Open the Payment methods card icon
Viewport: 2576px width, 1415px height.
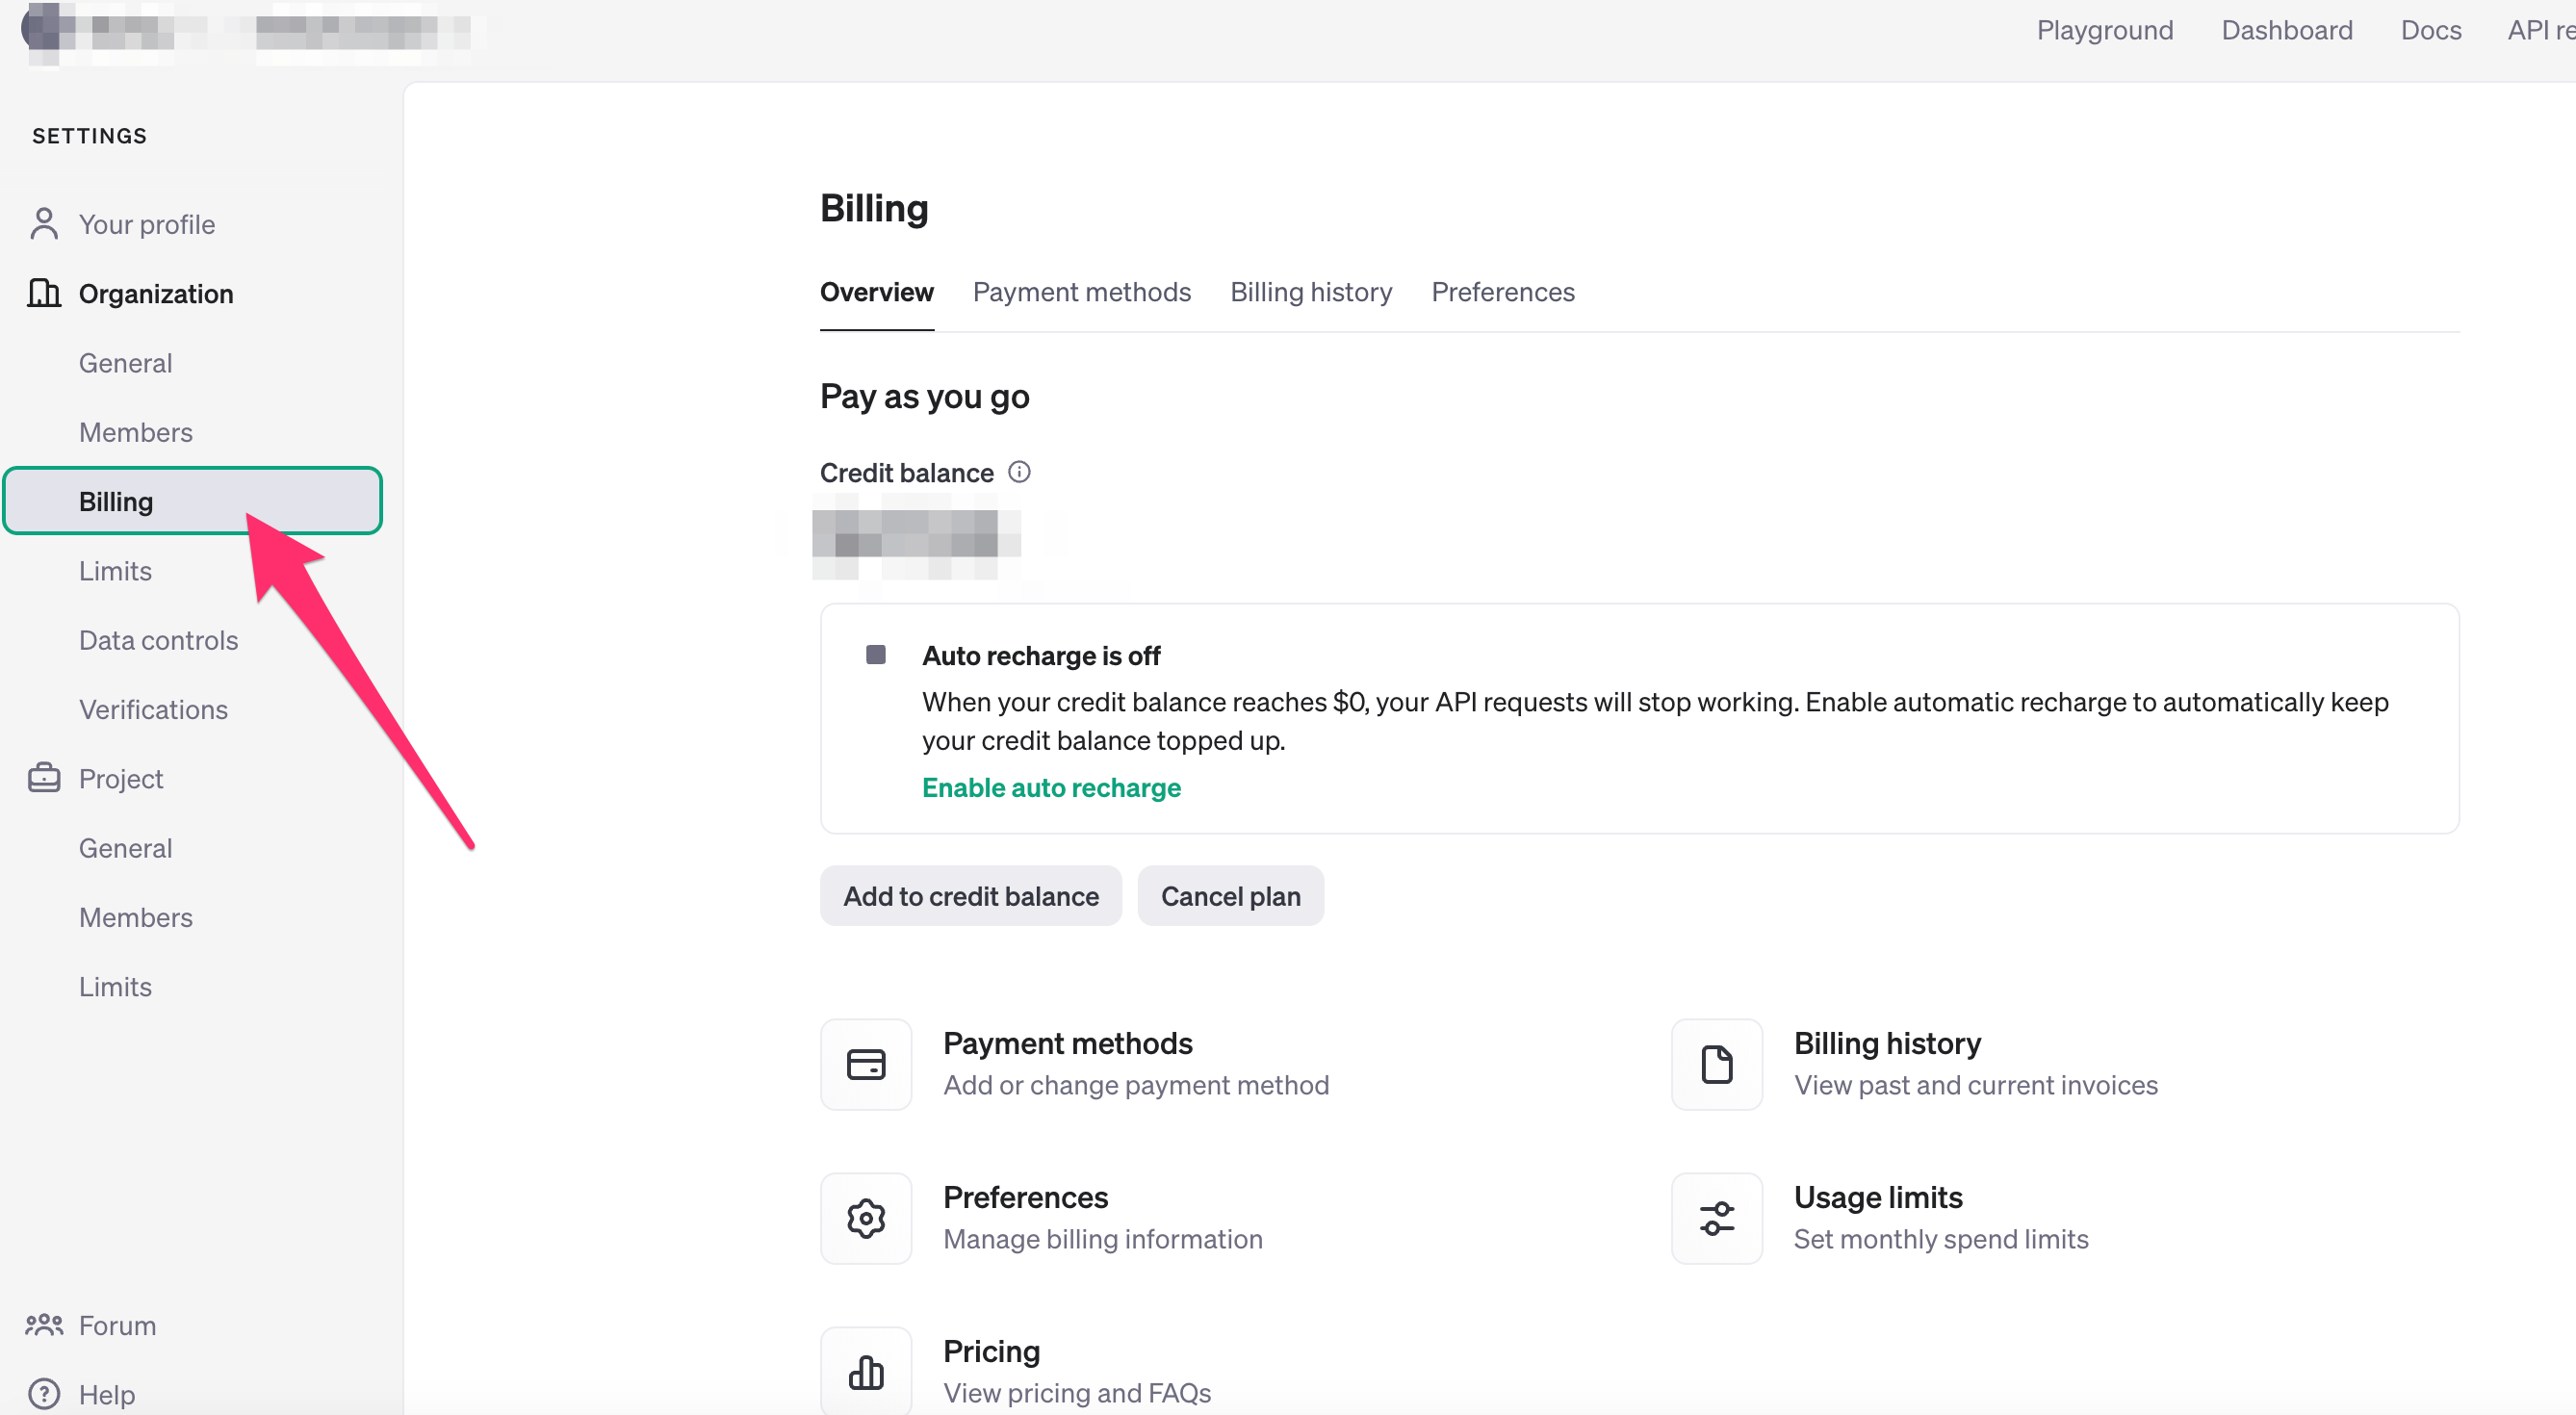tap(865, 1064)
